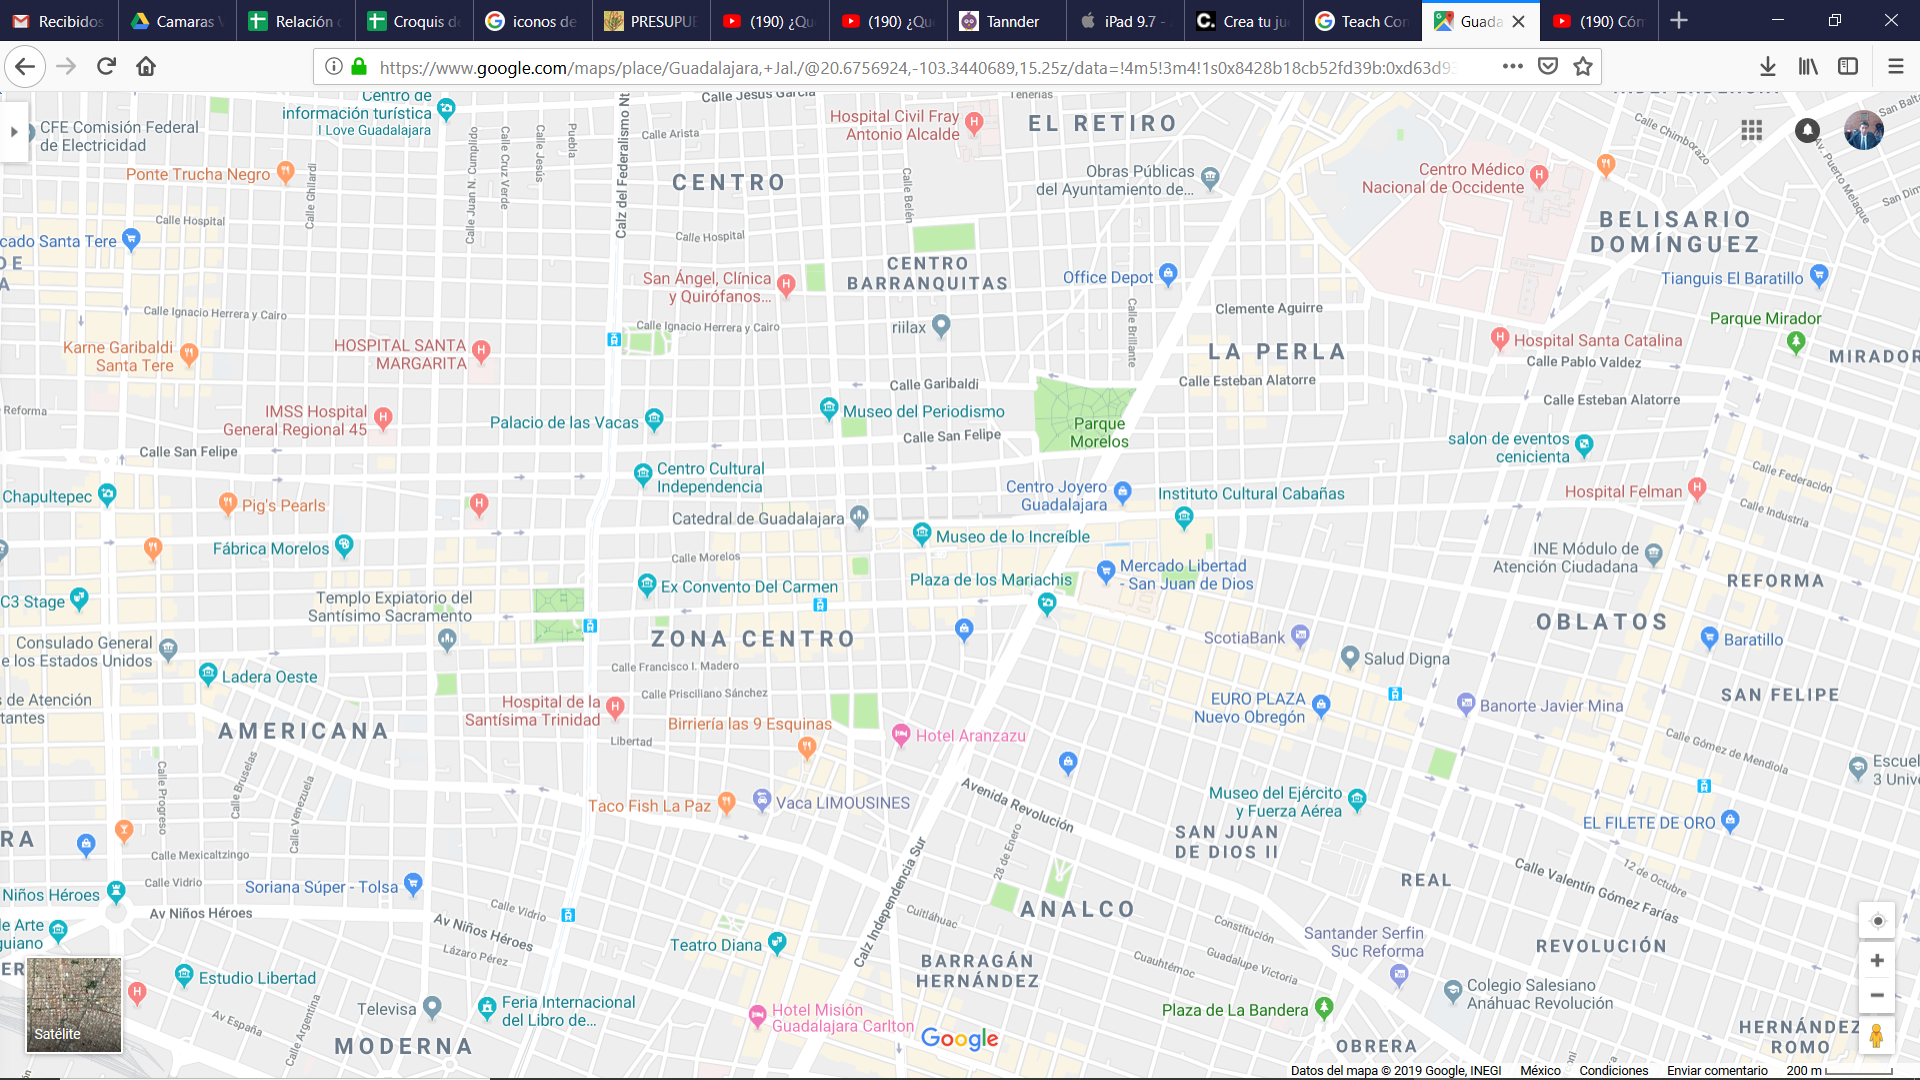This screenshot has height=1080, width=1920.
Task: Click the México footer link
Action: coord(1540,1070)
